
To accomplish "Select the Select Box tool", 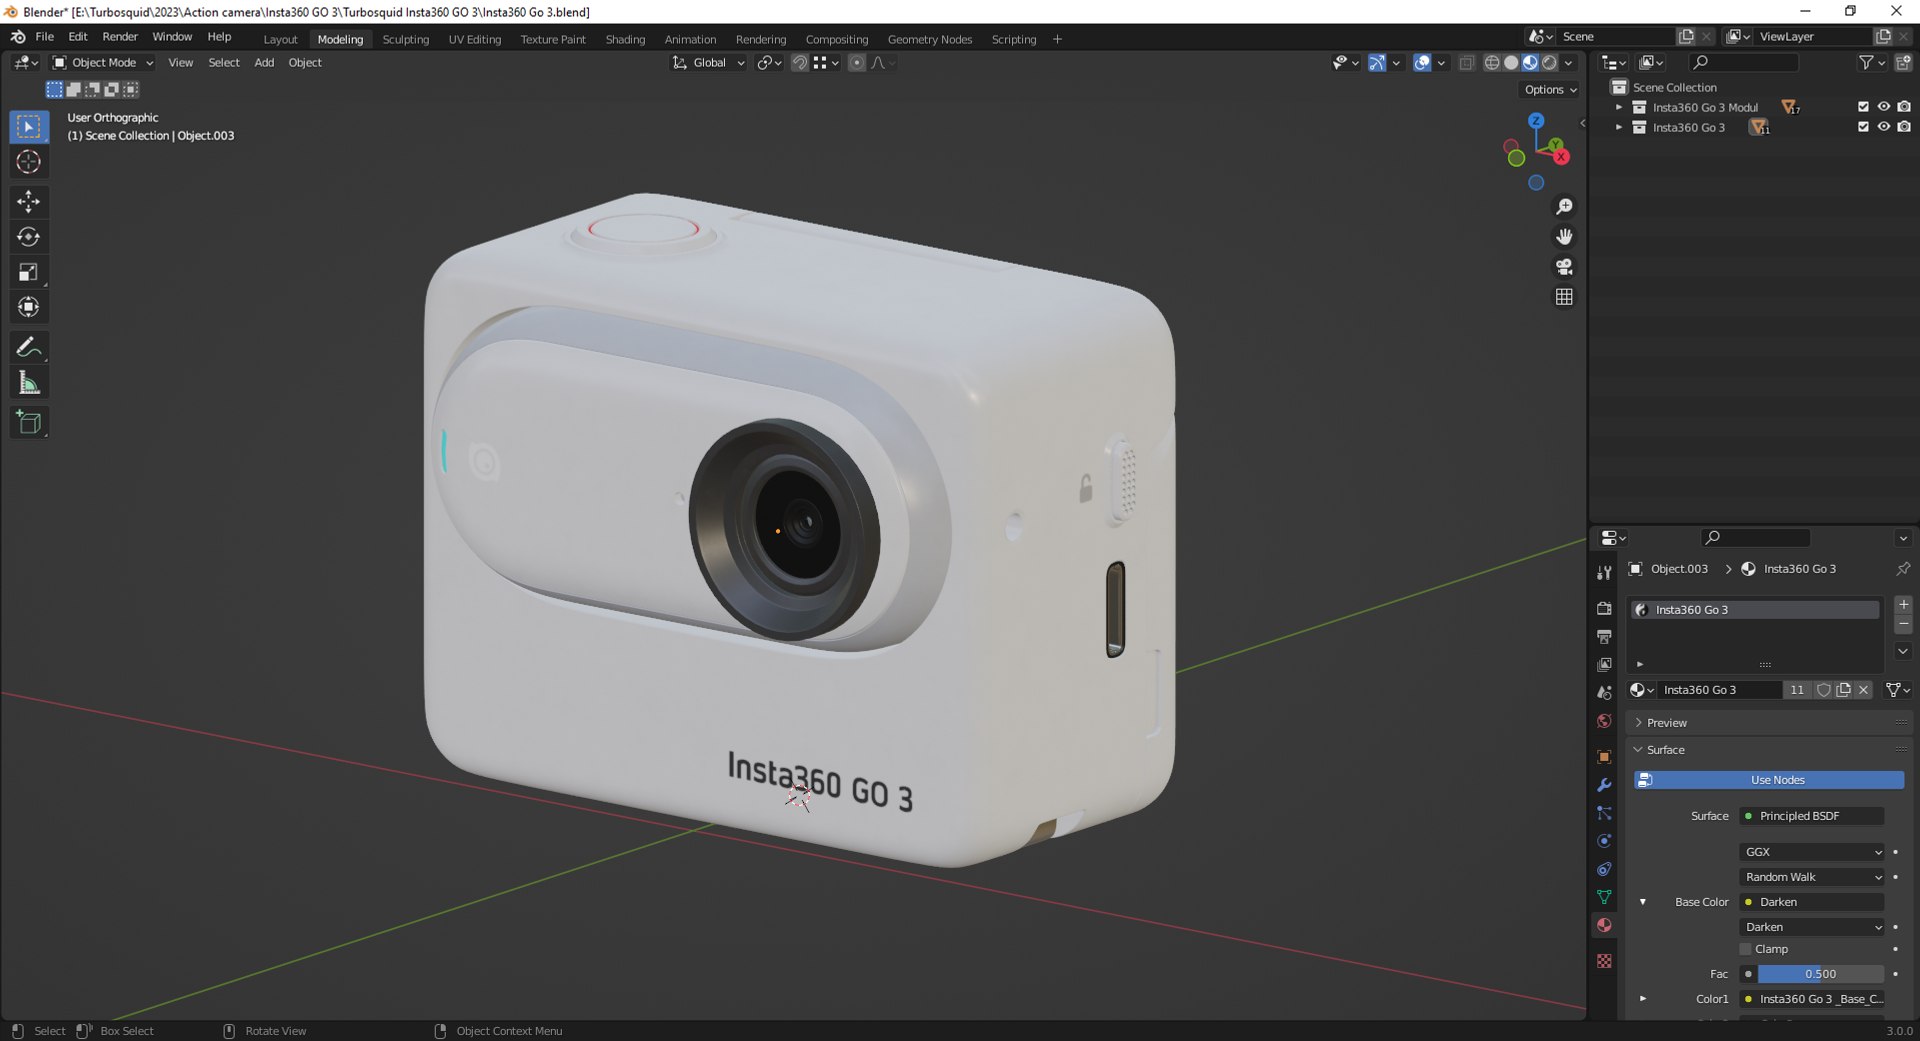I will pos(29,127).
